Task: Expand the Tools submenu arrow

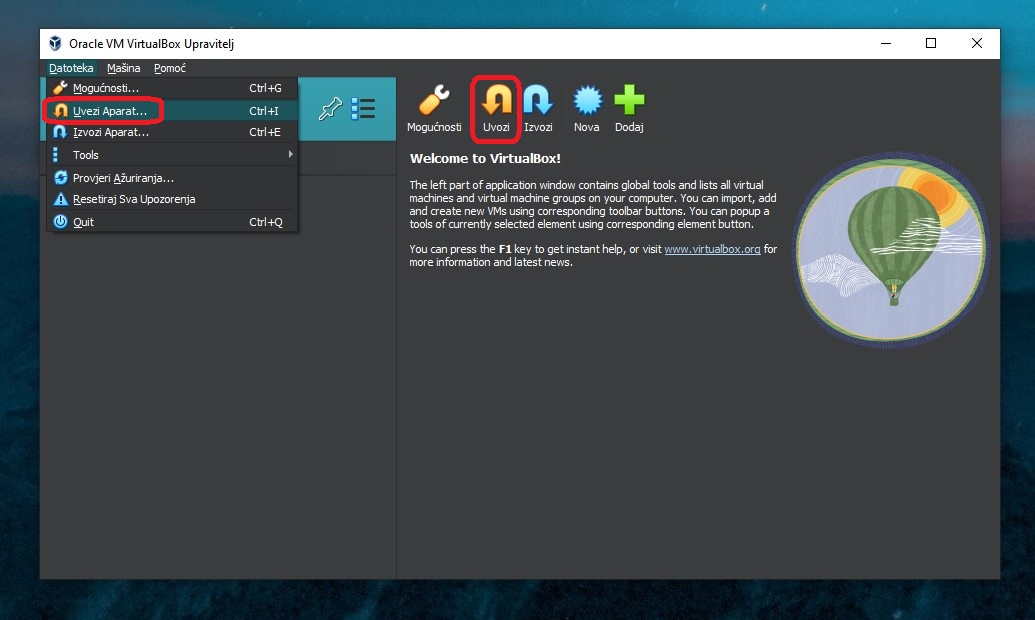Action: coord(290,155)
